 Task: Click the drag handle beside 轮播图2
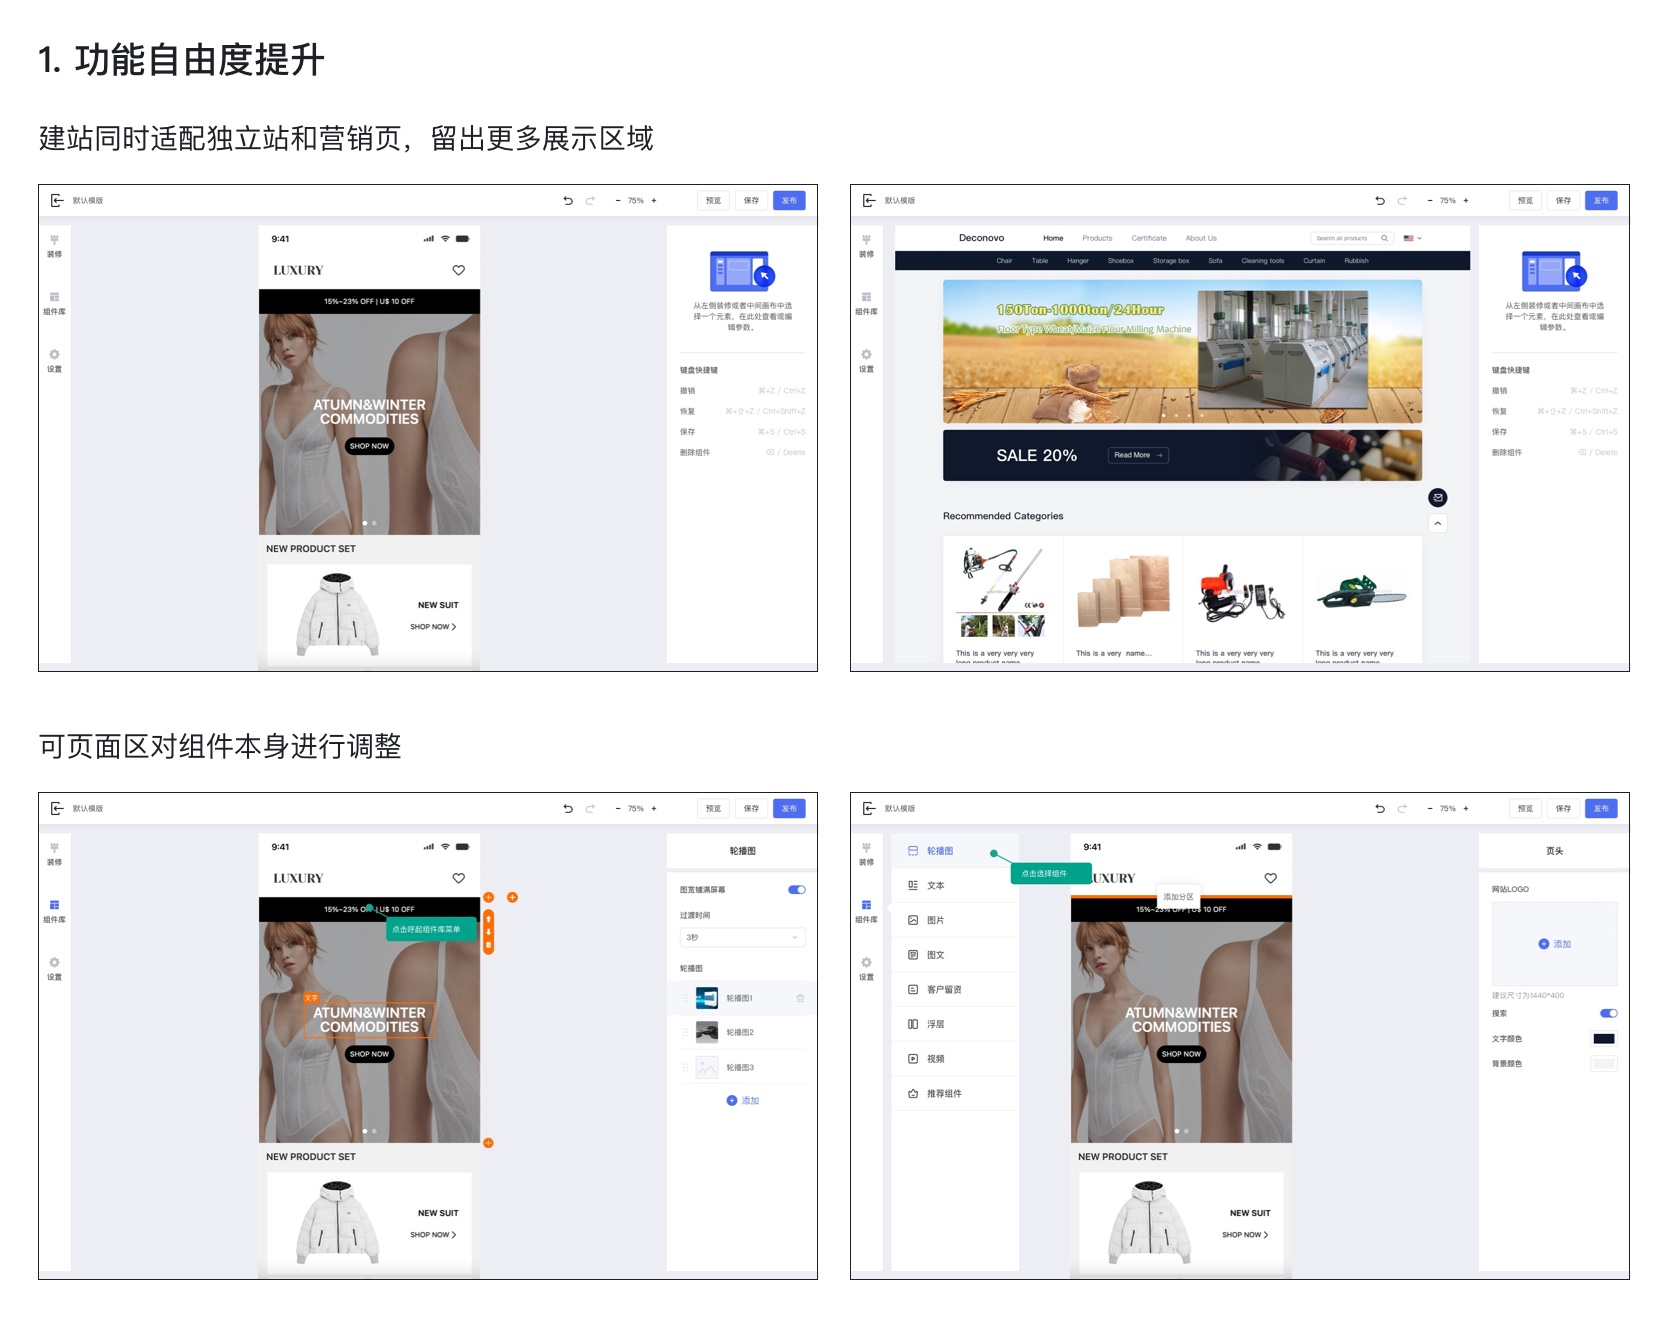coord(685,1032)
